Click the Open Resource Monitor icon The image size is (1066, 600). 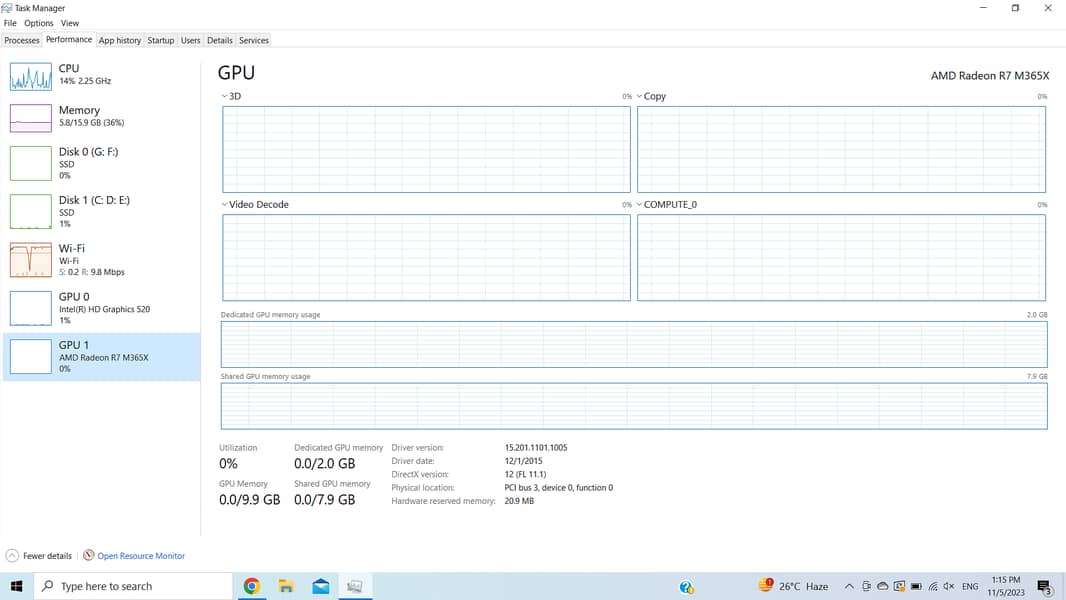[89, 556]
